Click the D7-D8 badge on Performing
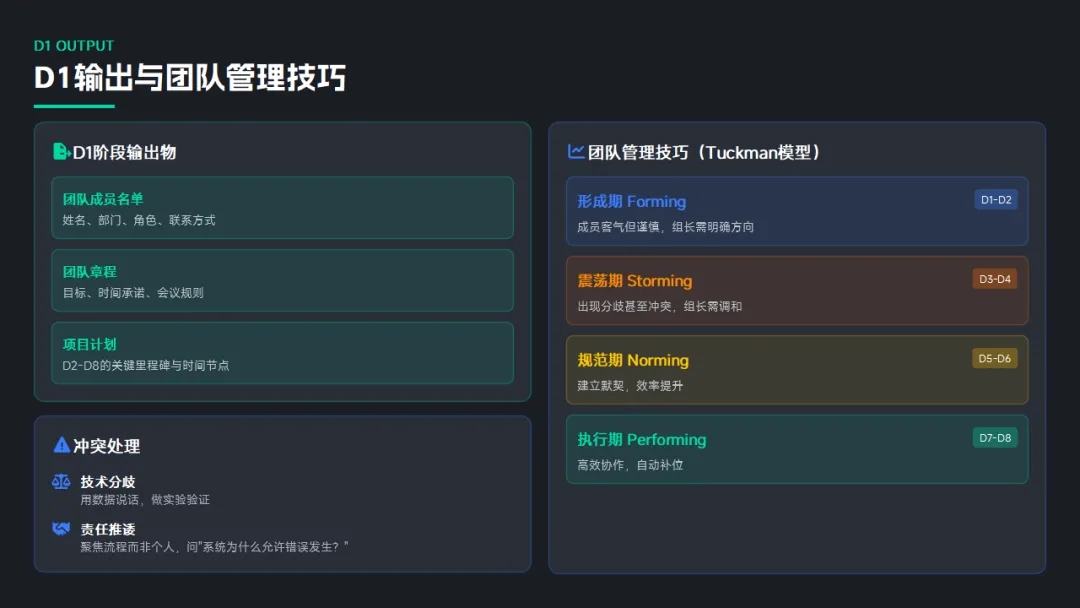Viewport: 1080px width, 608px height. click(x=994, y=438)
